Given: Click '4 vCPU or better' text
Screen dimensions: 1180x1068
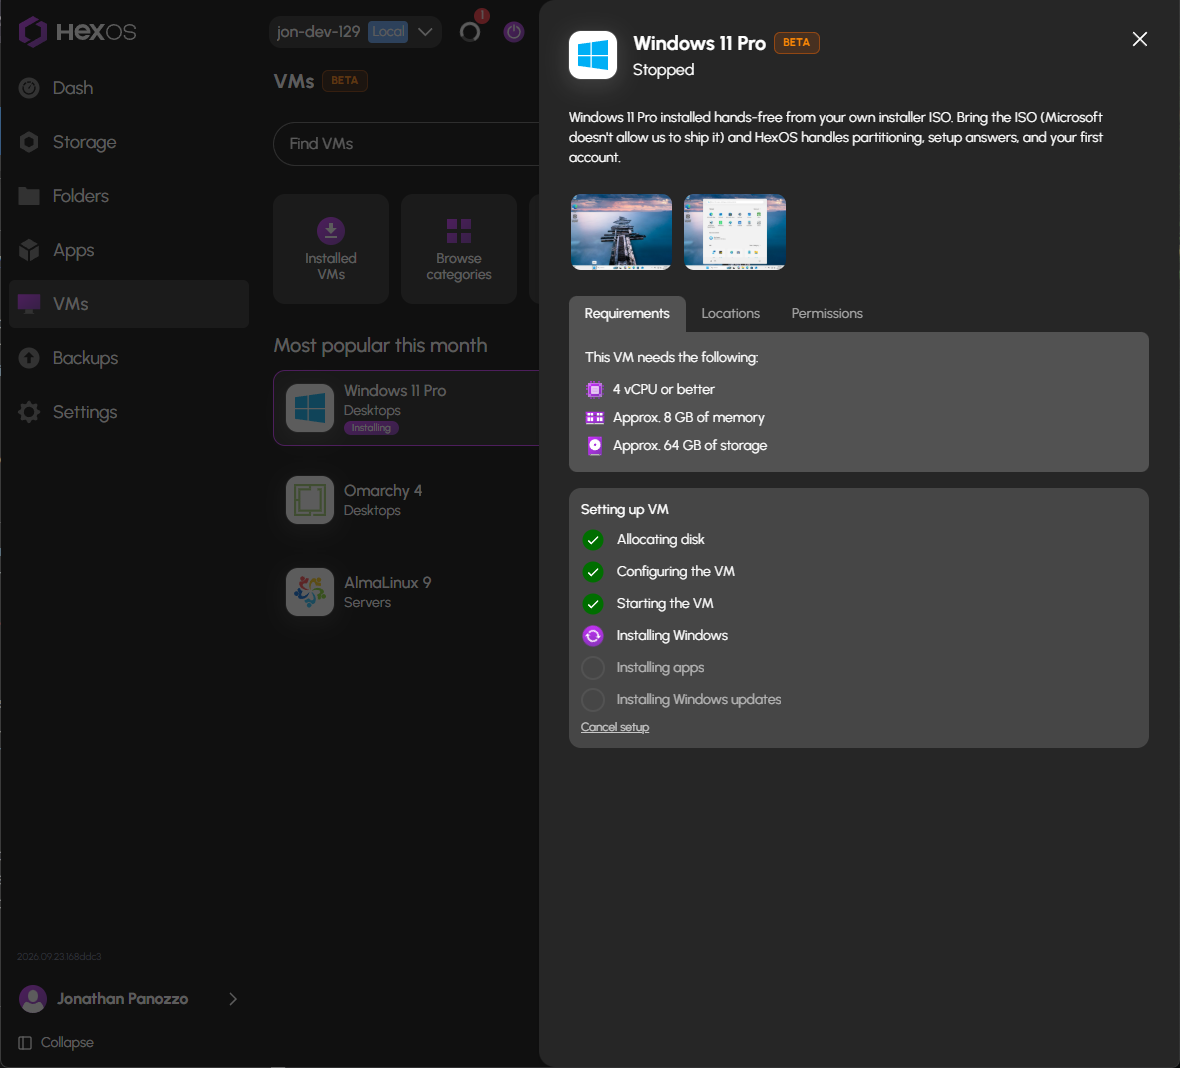Looking at the screenshot, I should (664, 390).
